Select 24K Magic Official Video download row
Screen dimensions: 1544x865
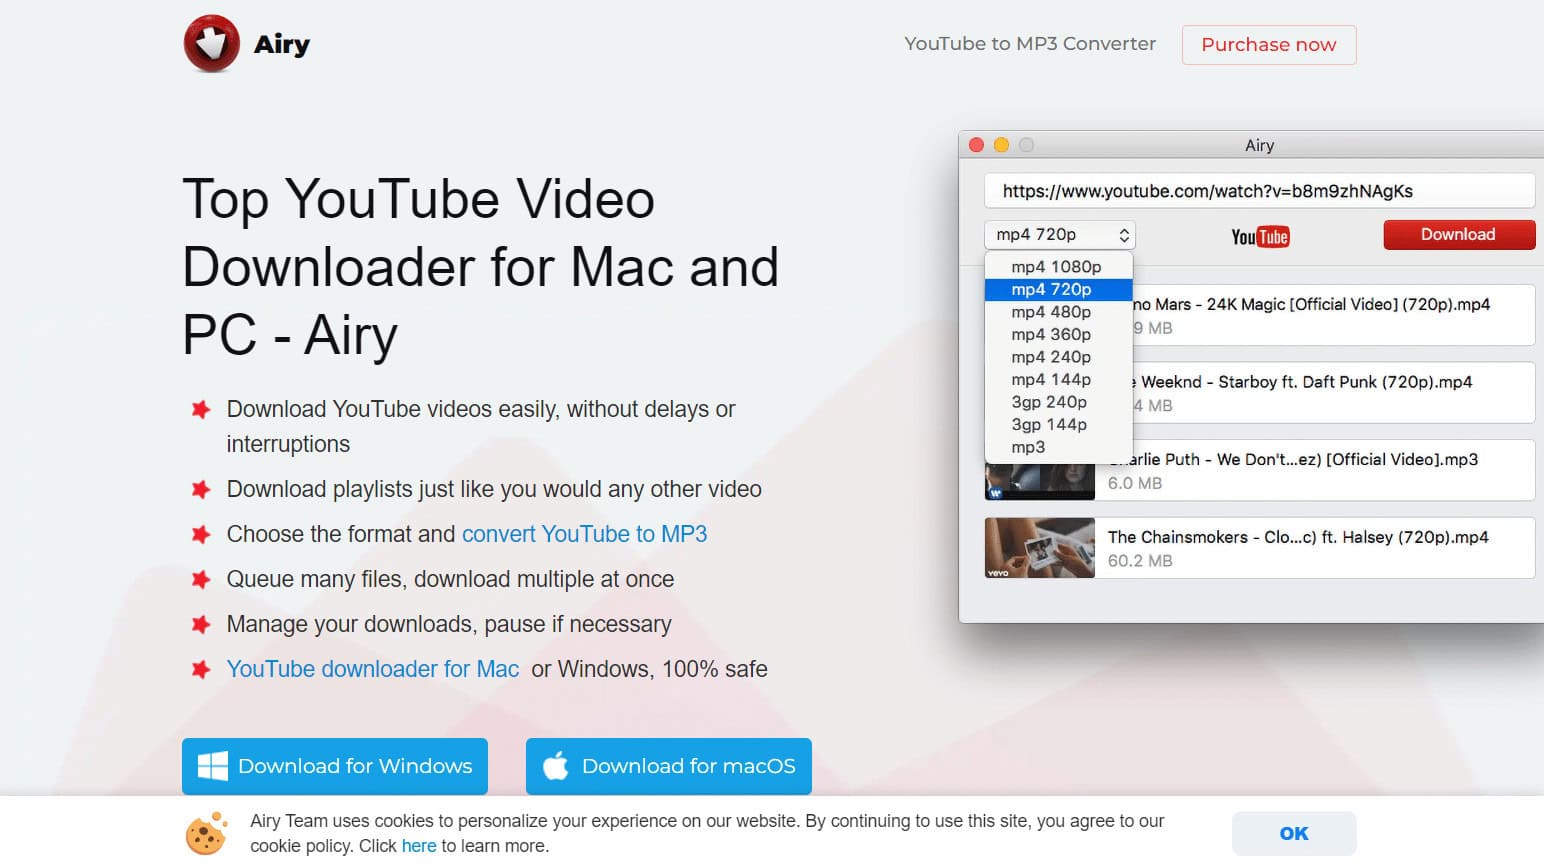pos(1334,315)
